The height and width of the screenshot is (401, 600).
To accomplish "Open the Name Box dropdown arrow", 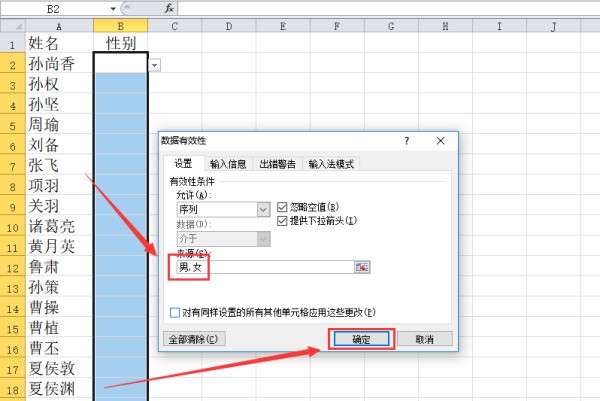I will [113, 8].
